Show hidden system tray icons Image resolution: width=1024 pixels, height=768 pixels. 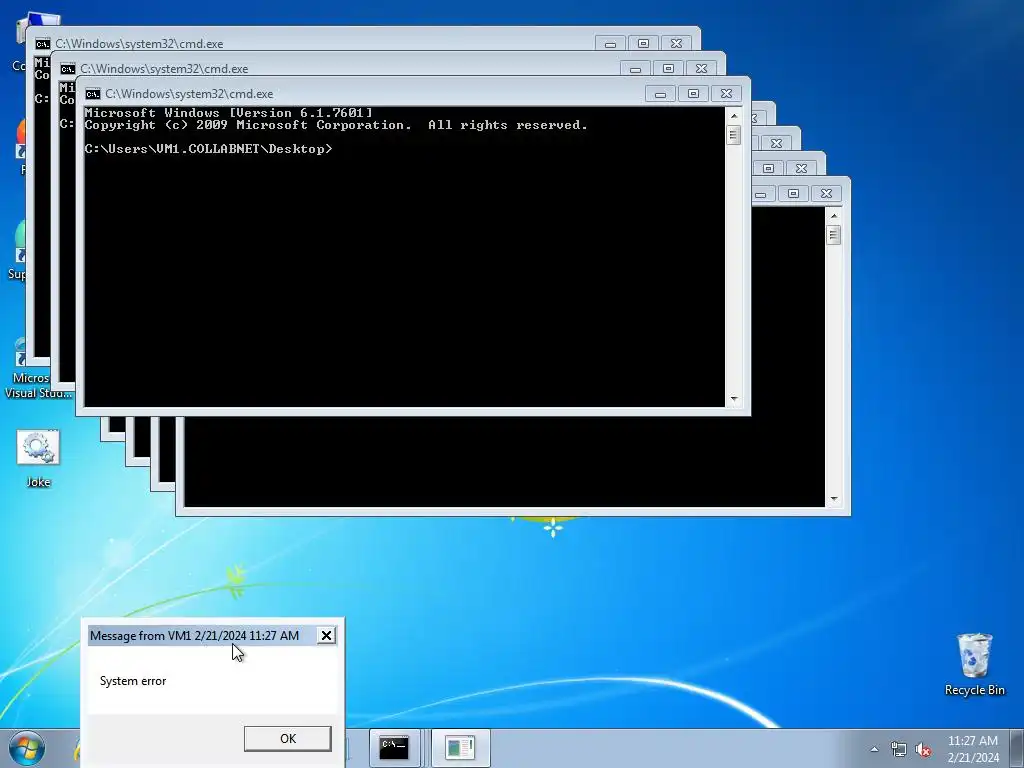[874, 749]
